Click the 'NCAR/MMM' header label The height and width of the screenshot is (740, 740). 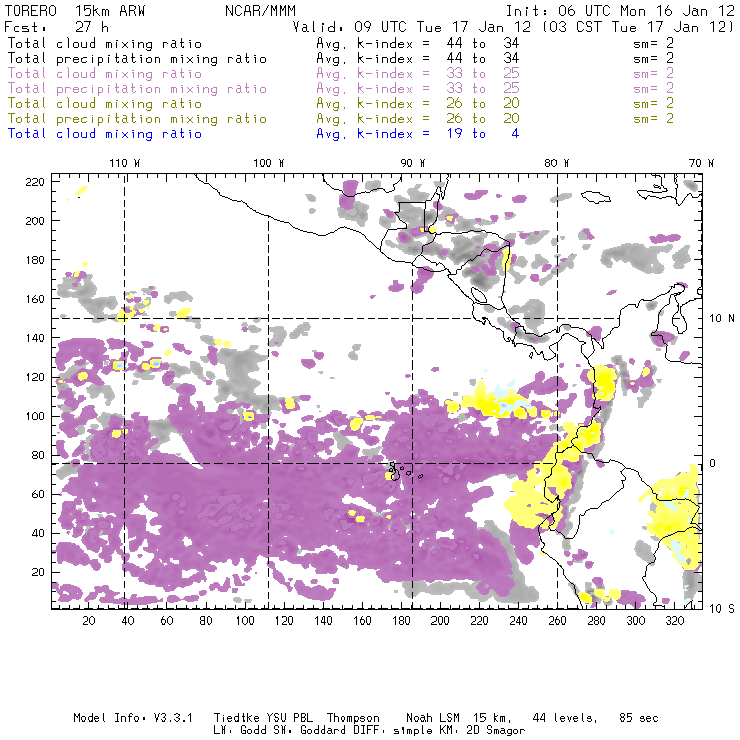tap(260, 11)
